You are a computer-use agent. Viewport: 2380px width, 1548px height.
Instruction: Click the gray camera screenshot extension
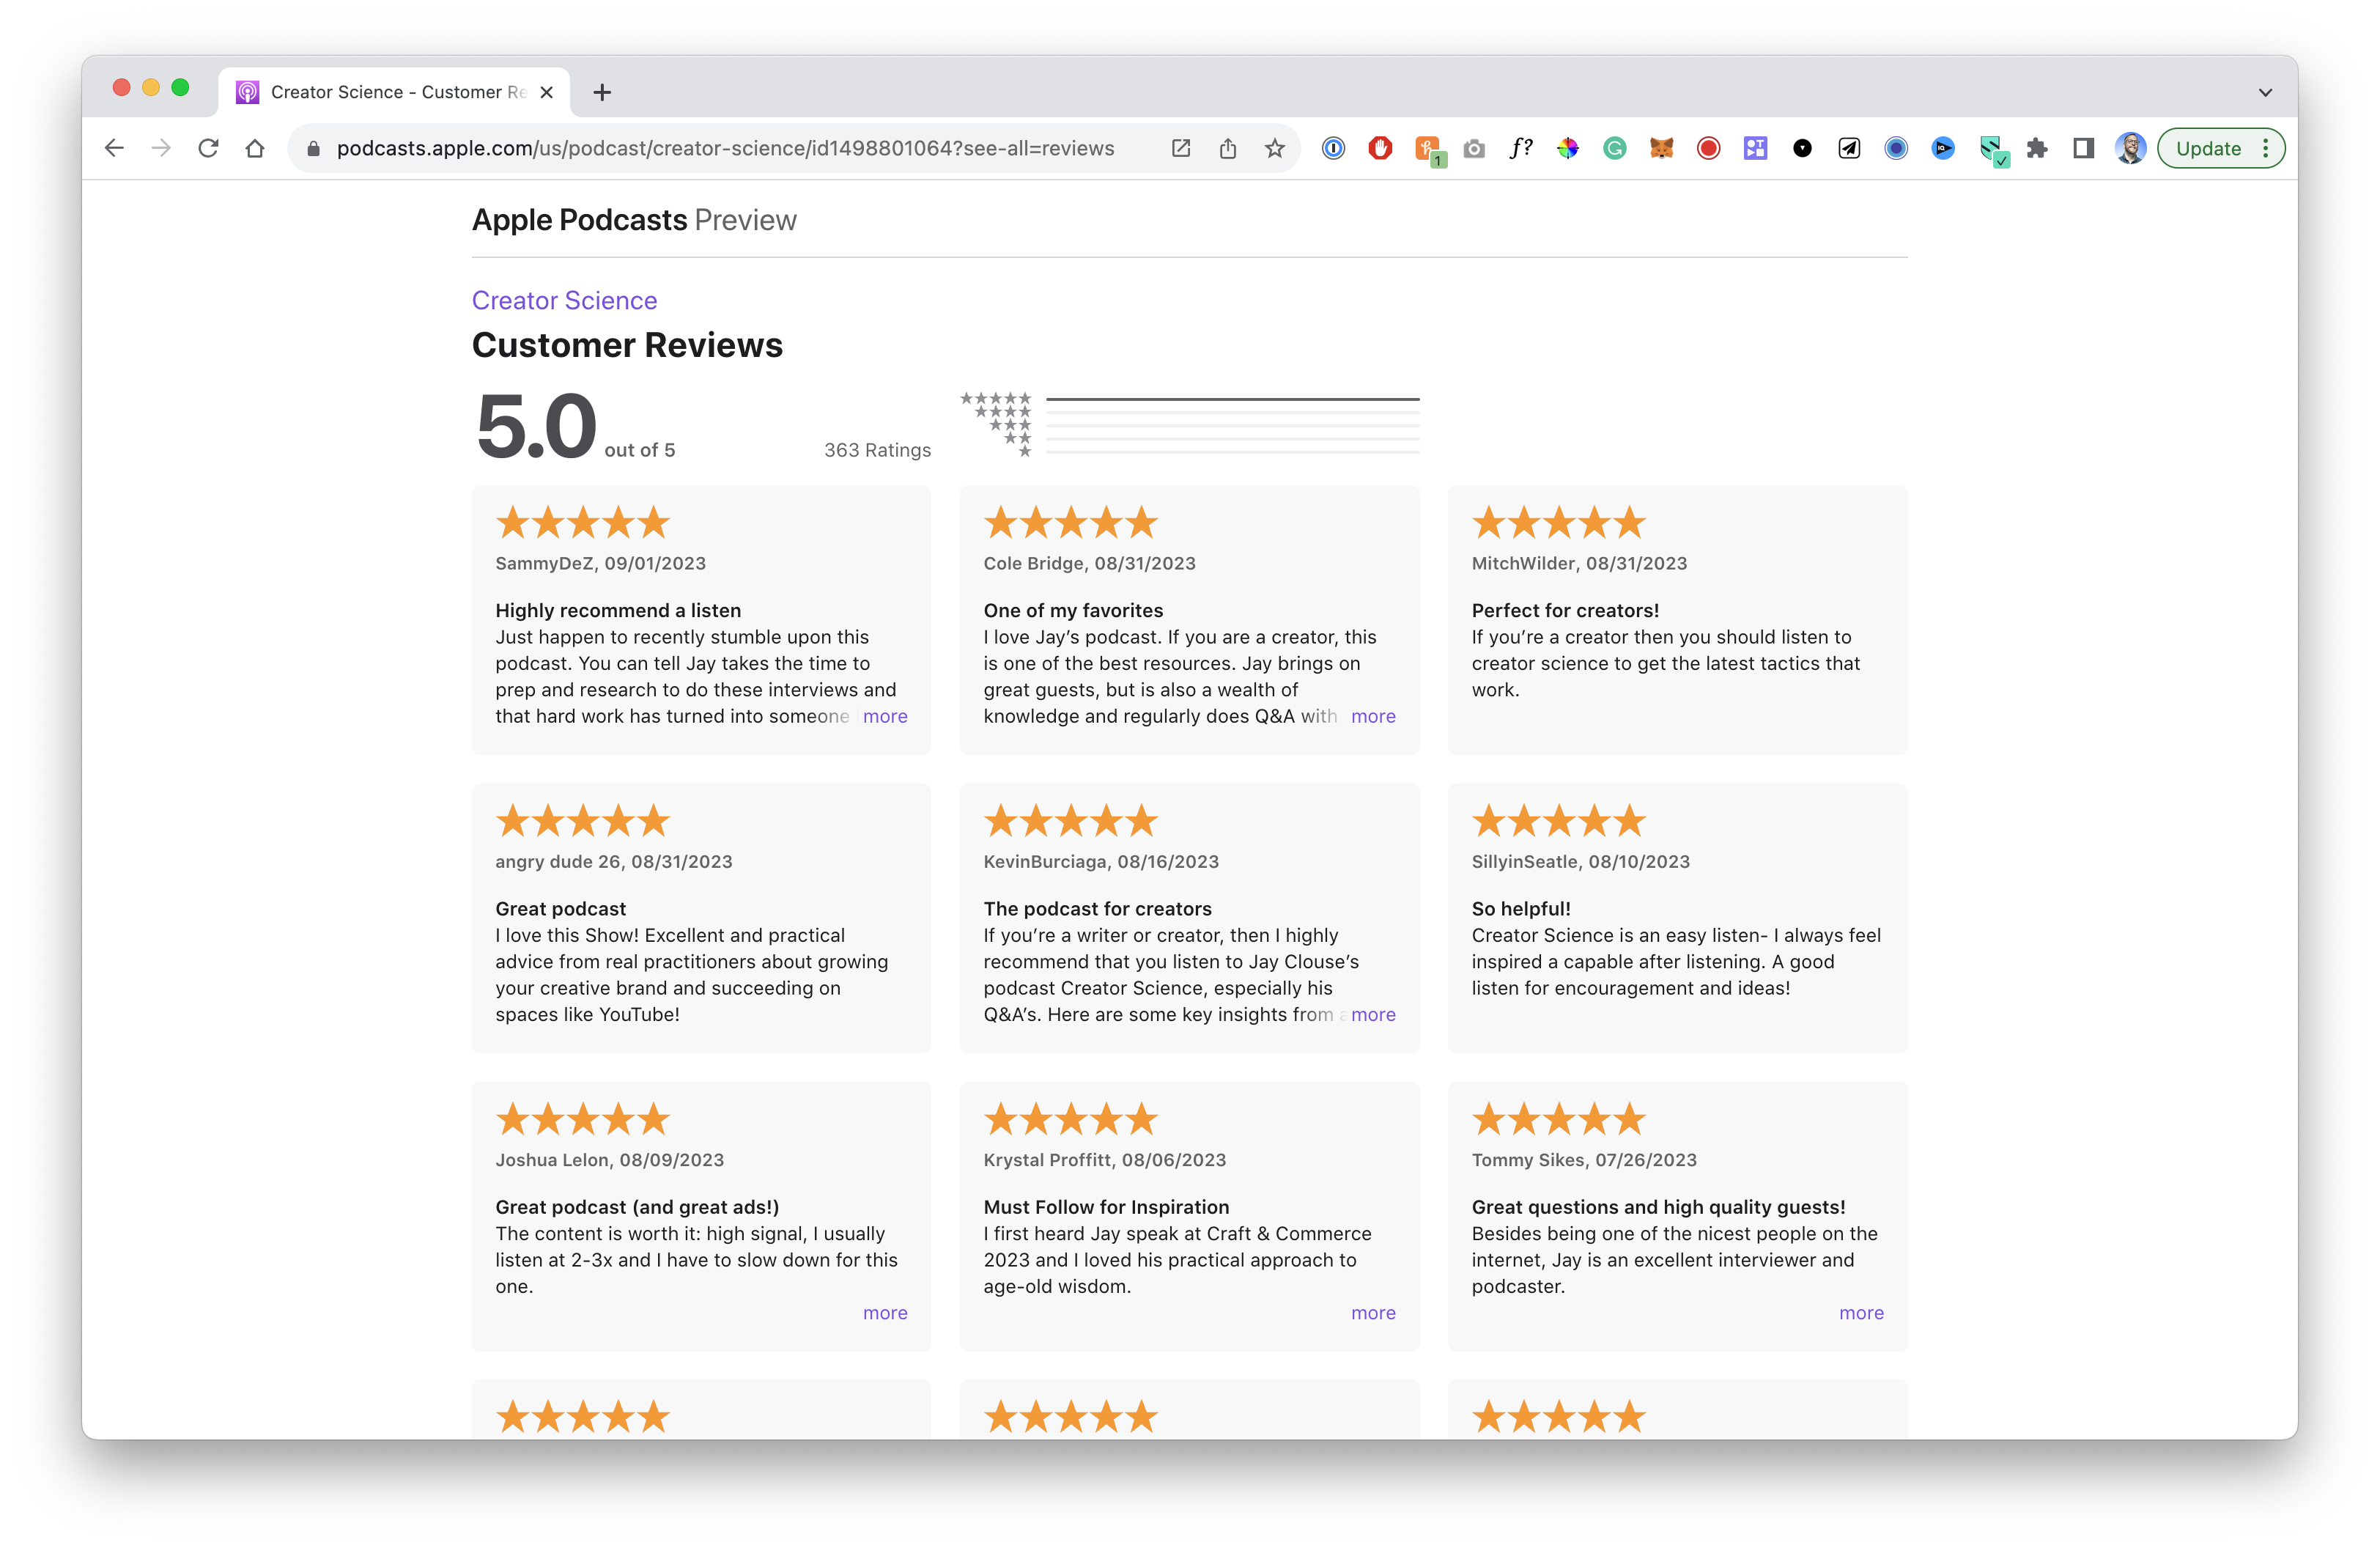(x=1474, y=149)
